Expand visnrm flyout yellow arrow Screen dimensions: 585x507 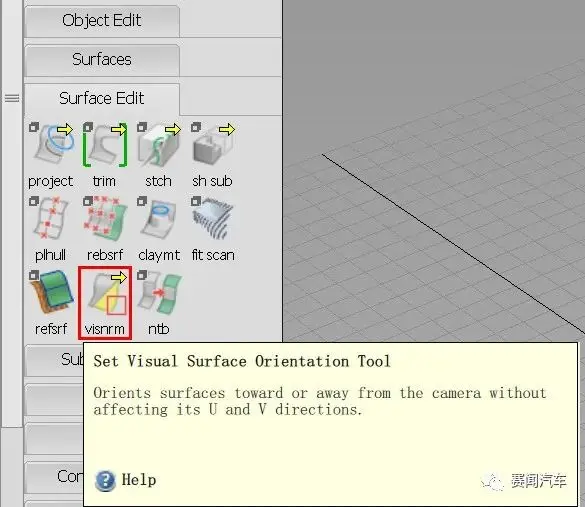(x=119, y=278)
